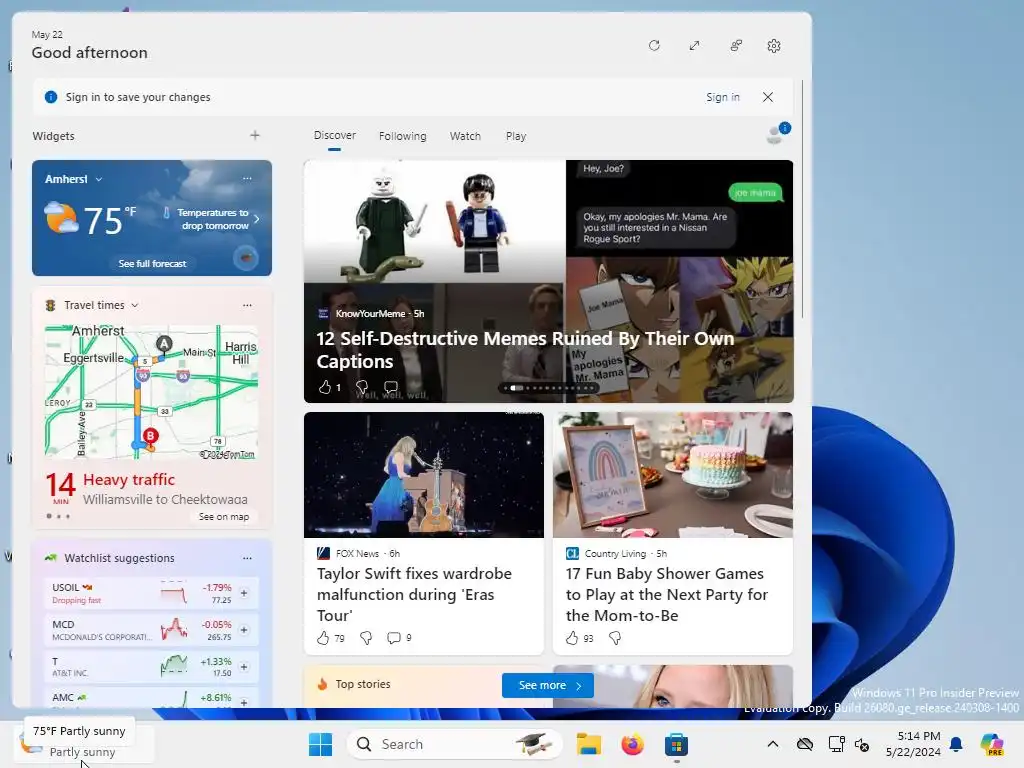Click See on map button
This screenshot has height=768, width=1024.
click(x=223, y=517)
